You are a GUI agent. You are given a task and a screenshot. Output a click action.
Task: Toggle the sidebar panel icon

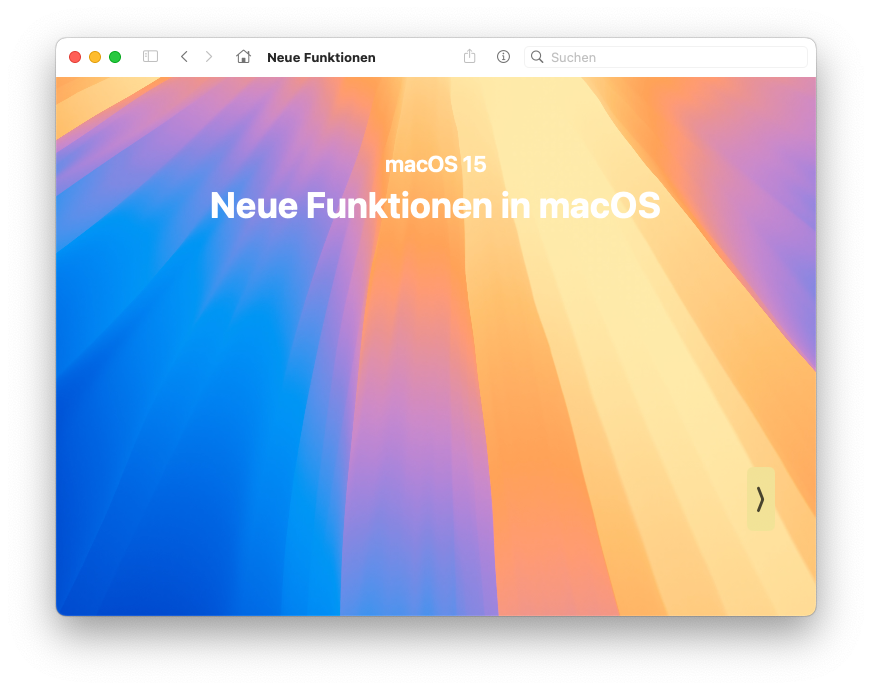(150, 57)
